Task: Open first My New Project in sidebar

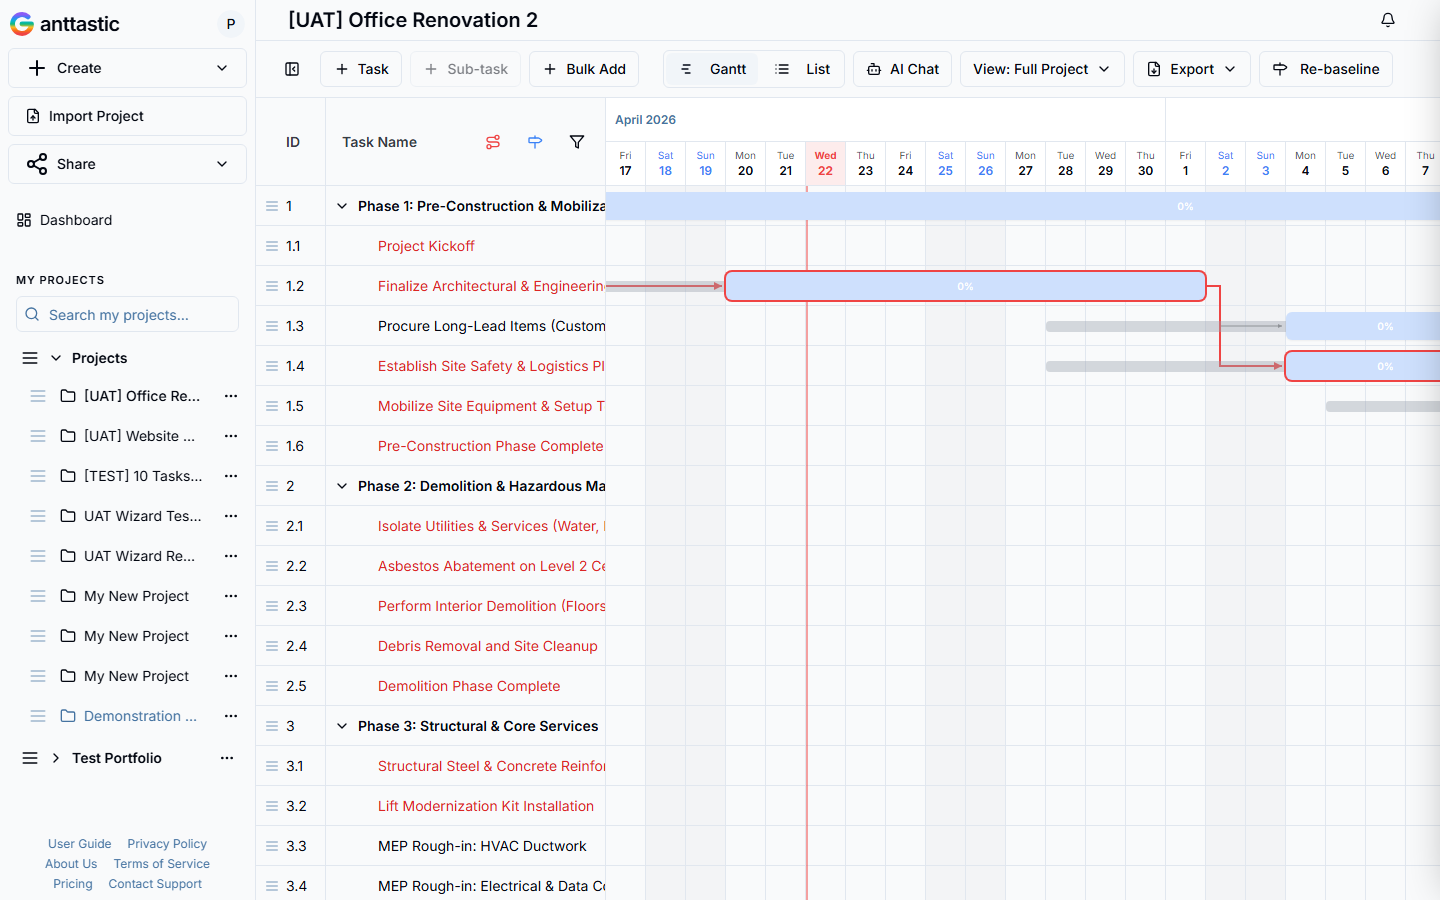Action: point(136,596)
